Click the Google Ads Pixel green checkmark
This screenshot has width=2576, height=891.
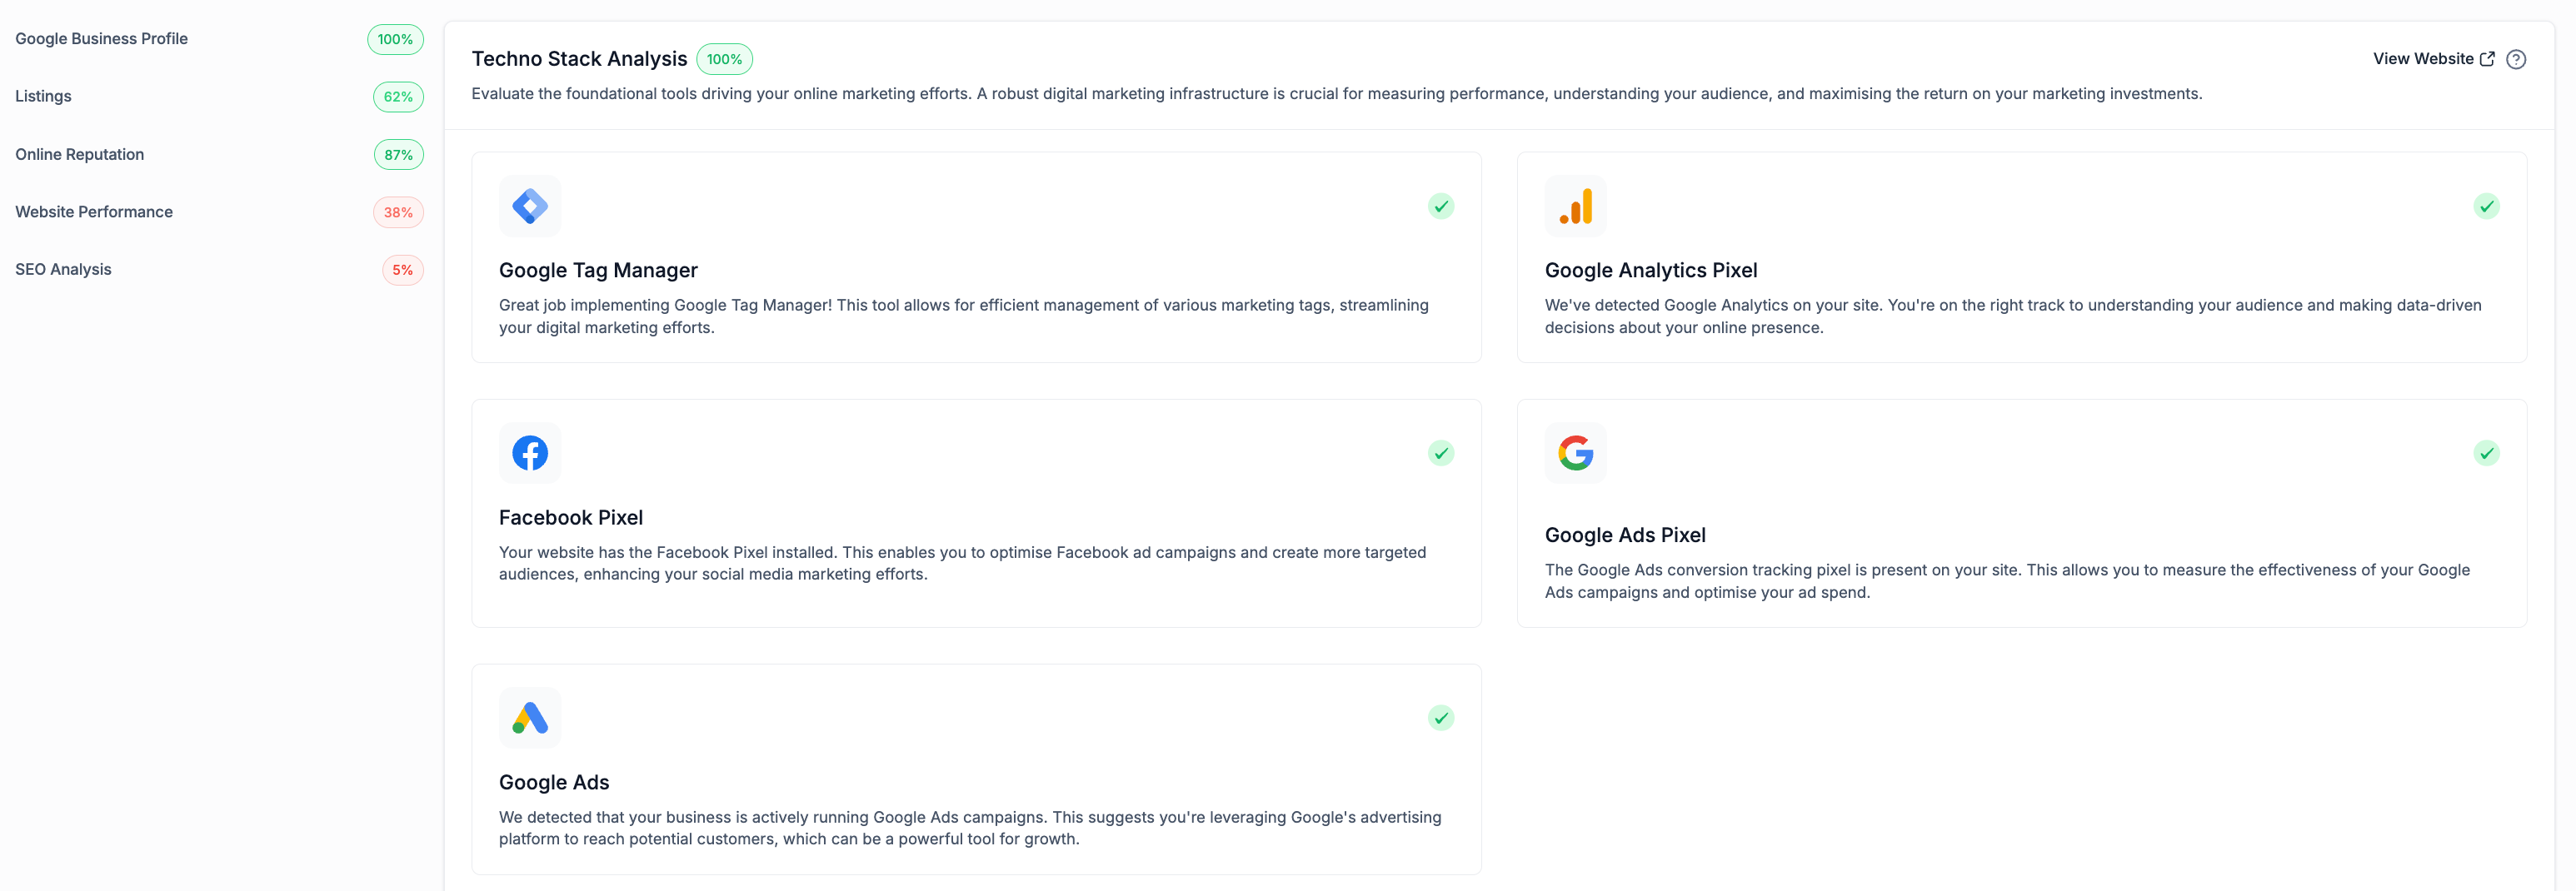(x=2486, y=453)
